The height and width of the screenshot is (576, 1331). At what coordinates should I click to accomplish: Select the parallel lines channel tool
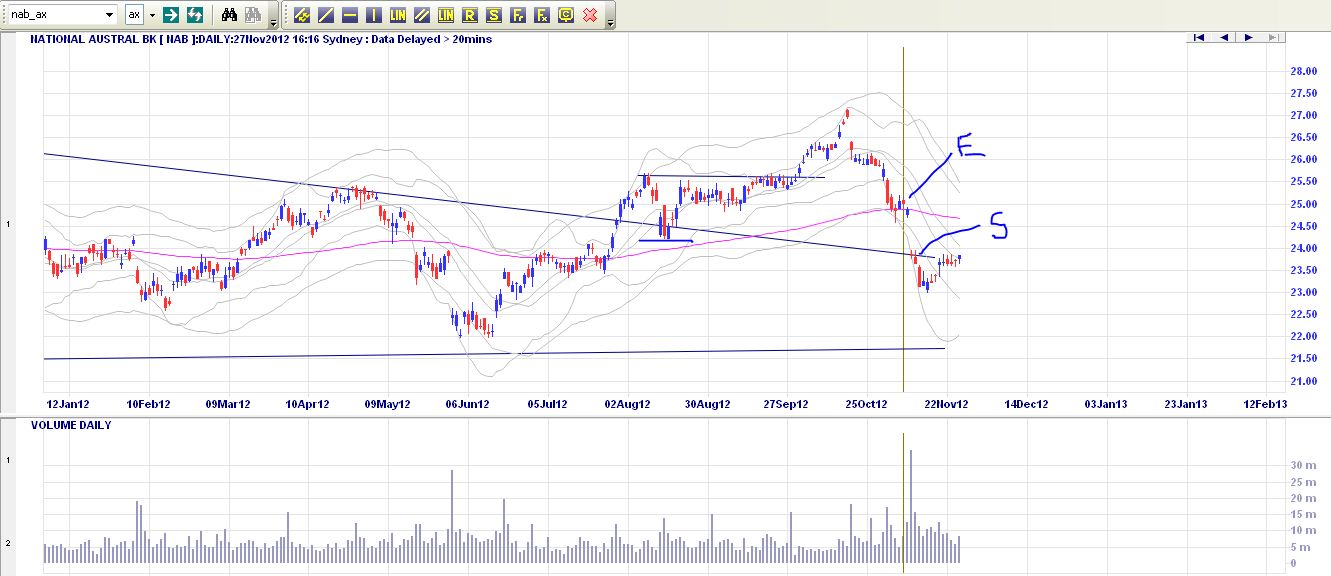point(422,15)
